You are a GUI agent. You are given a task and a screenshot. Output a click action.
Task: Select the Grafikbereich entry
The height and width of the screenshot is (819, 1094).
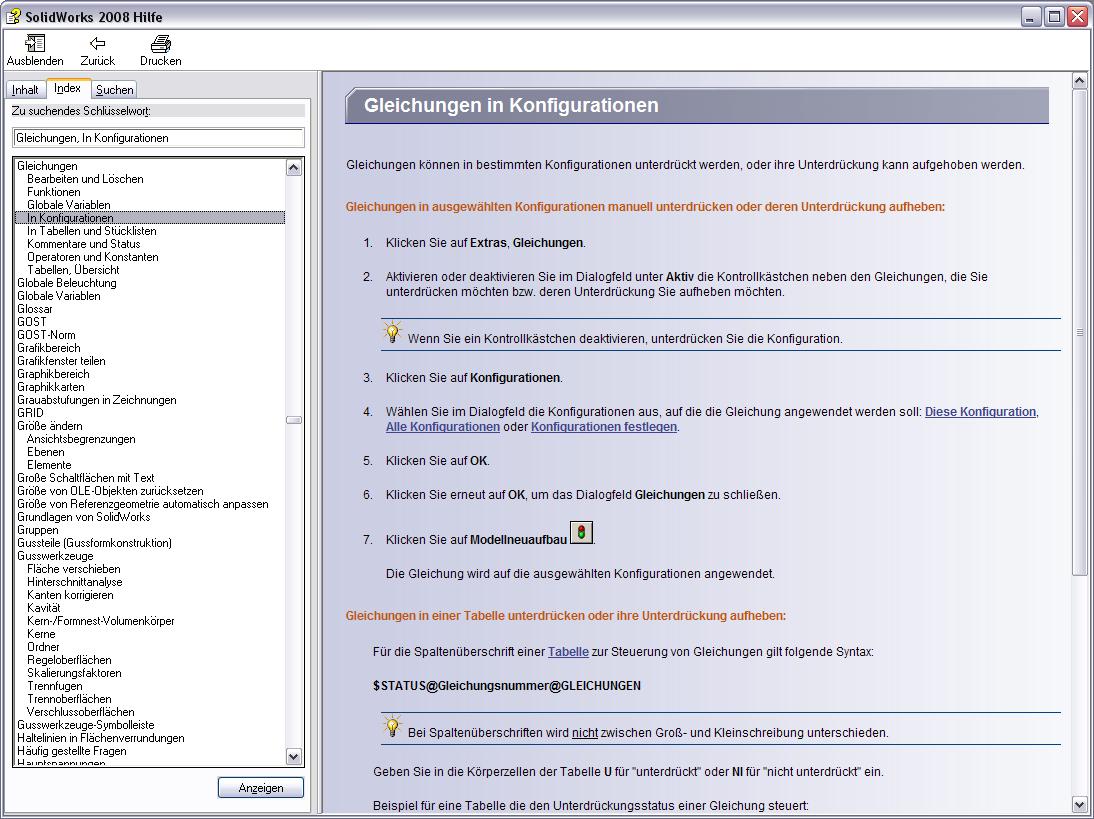tap(49, 348)
